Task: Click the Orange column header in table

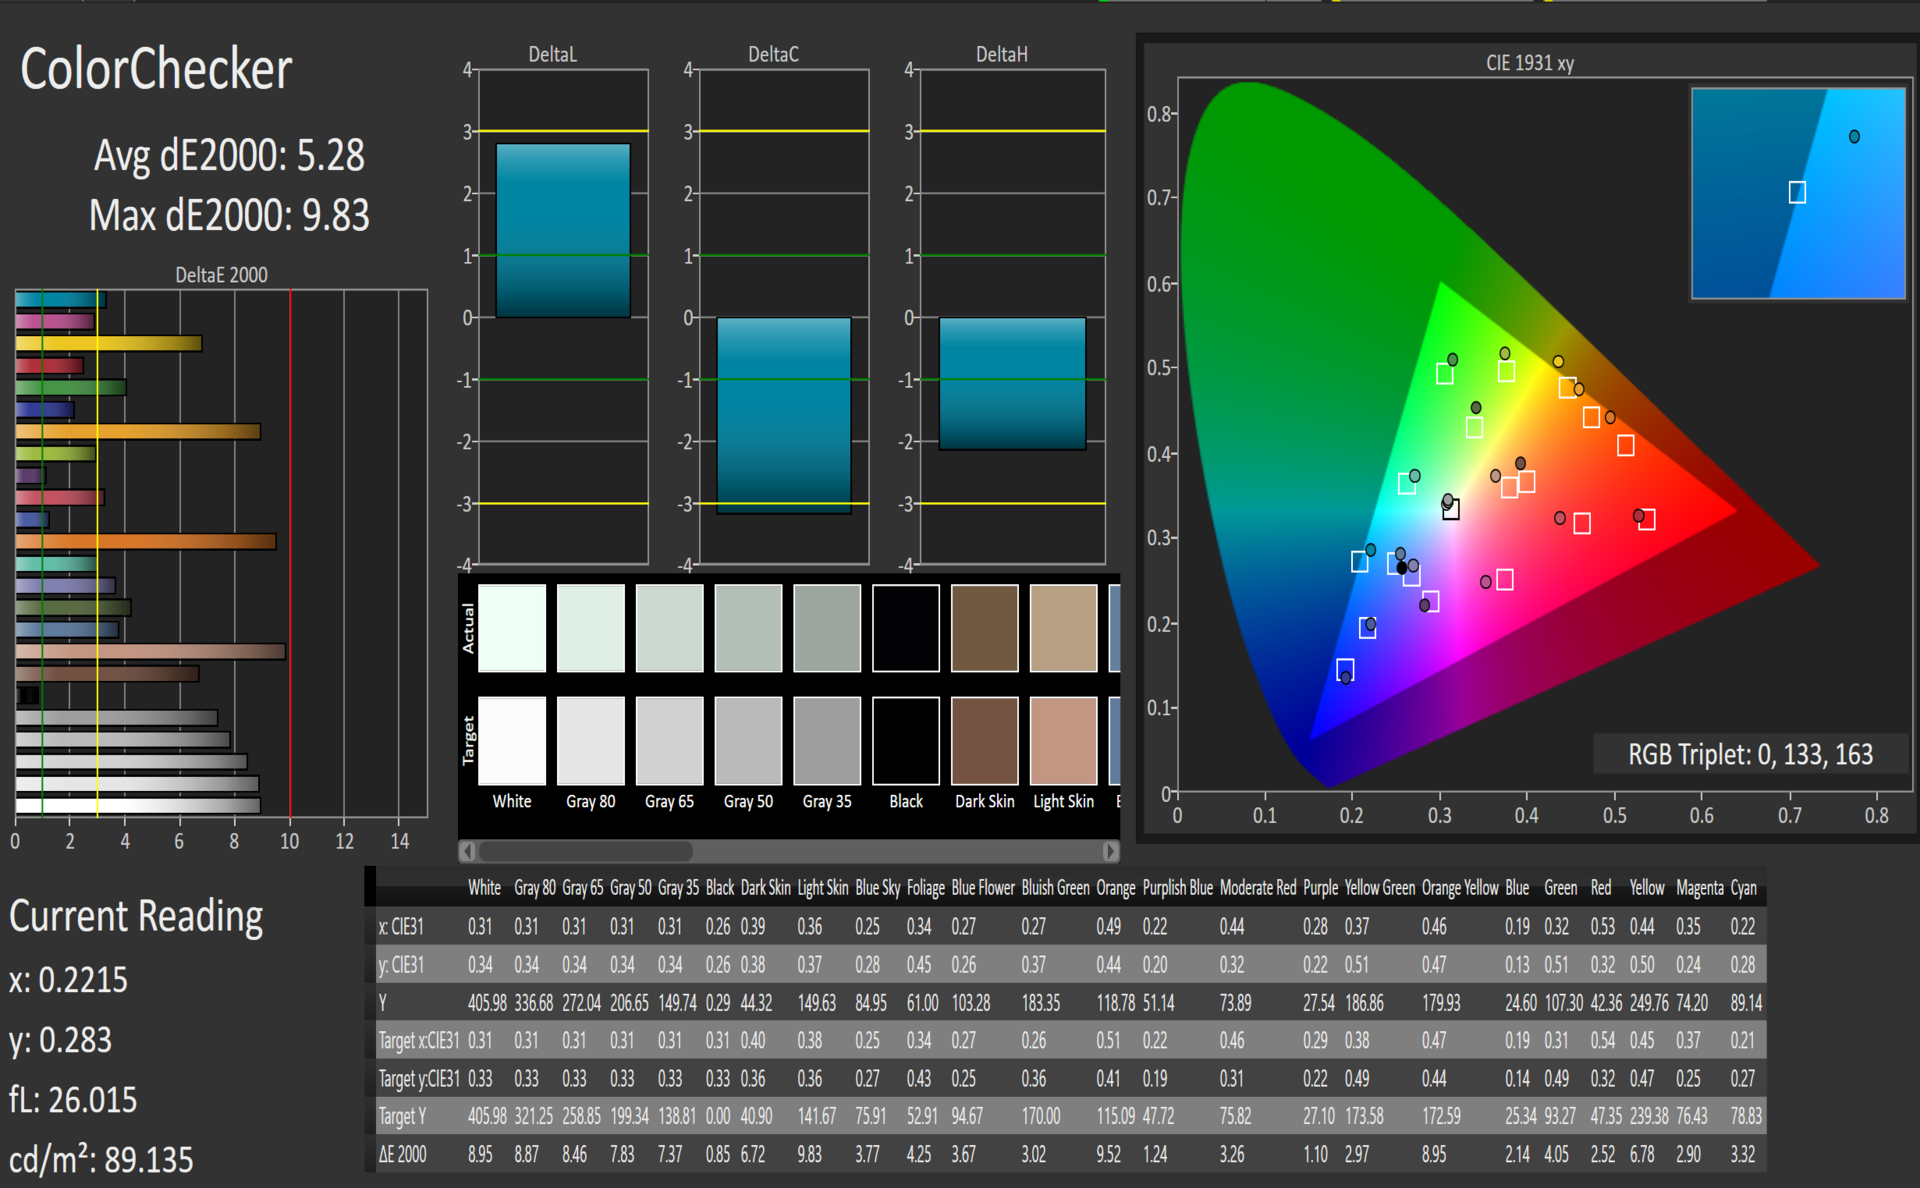Action: tap(1115, 888)
